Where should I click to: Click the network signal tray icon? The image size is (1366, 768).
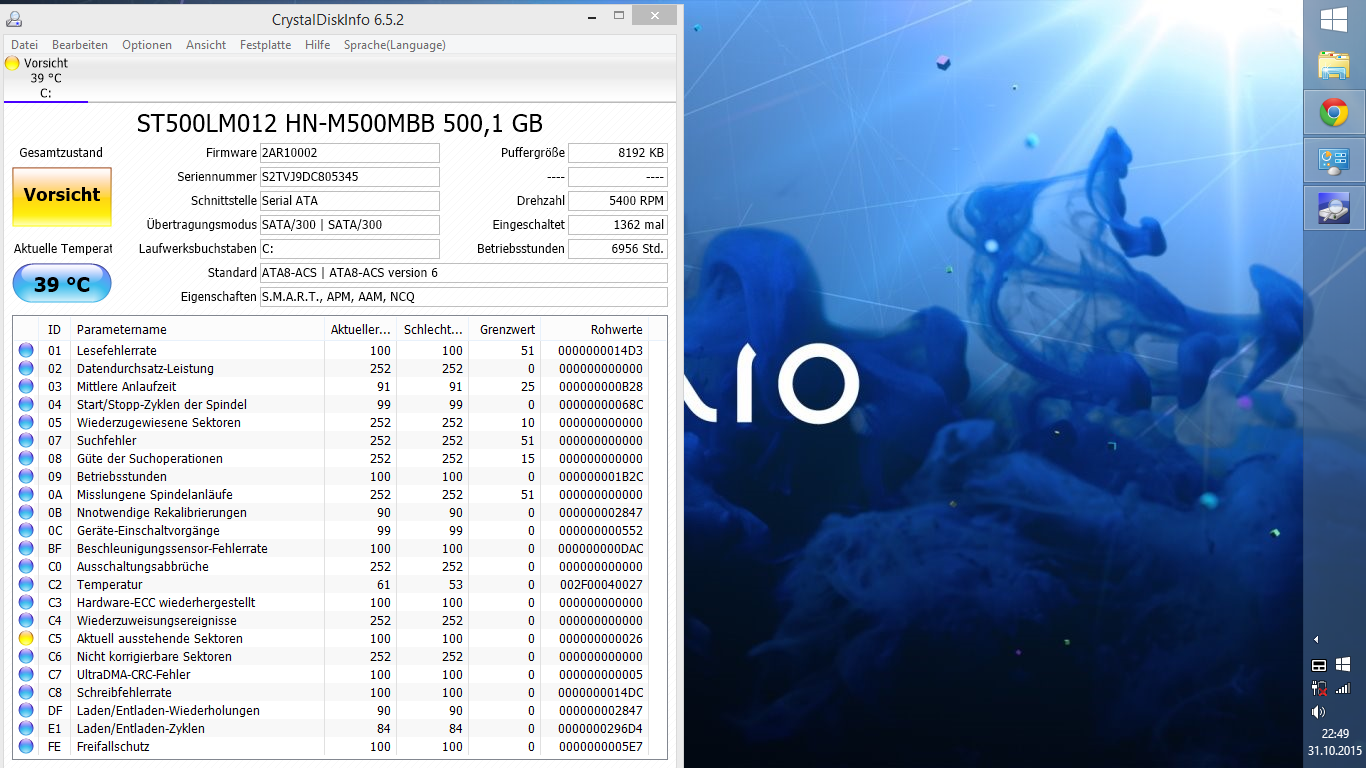coord(1343,688)
